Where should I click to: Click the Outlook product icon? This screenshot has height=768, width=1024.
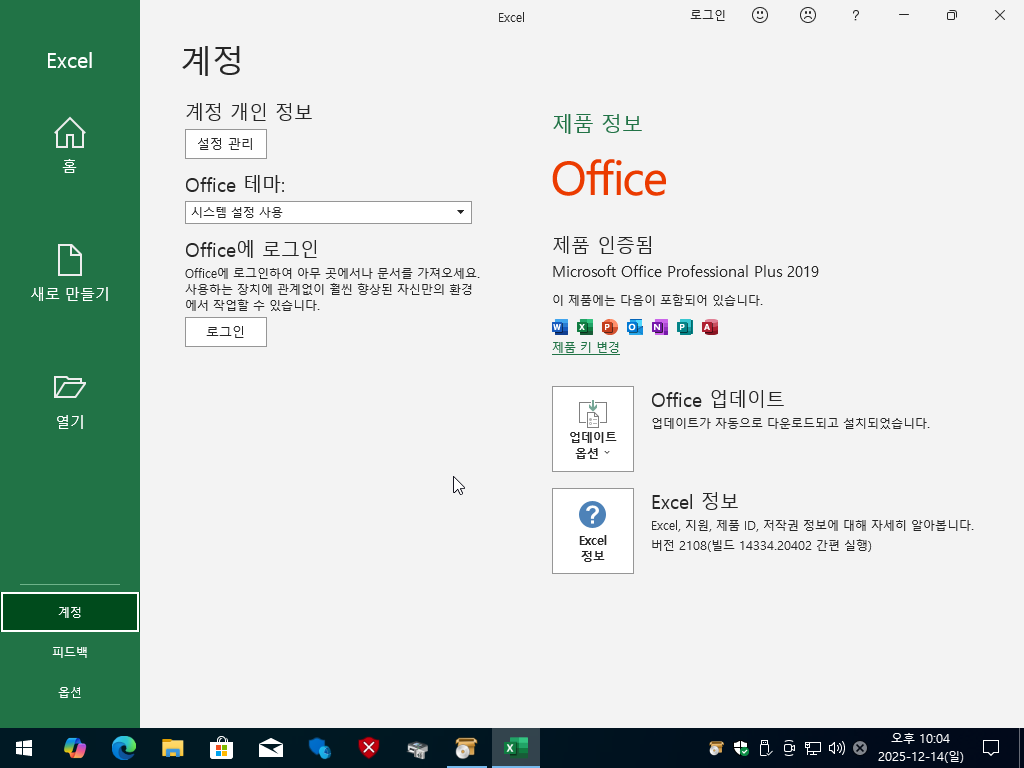tap(634, 327)
